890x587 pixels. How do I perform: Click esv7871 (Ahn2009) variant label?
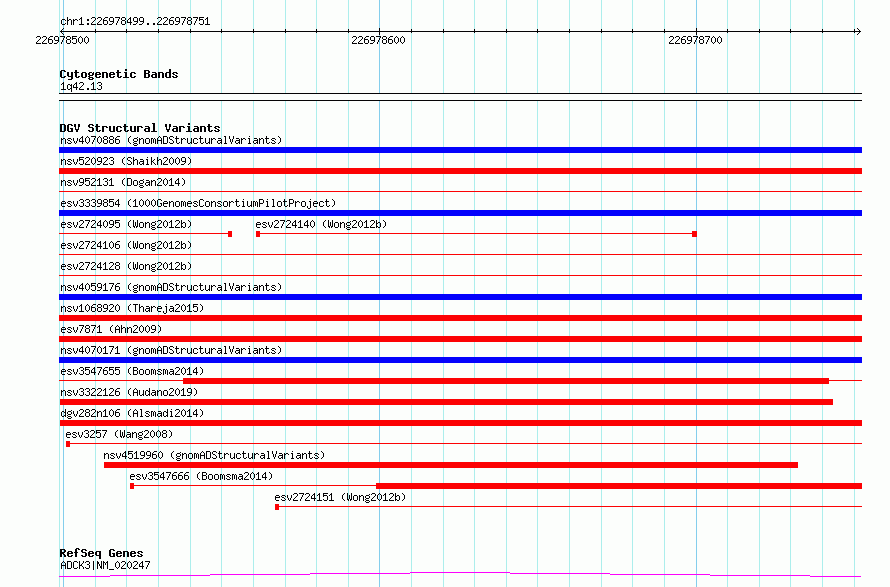point(111,329)
